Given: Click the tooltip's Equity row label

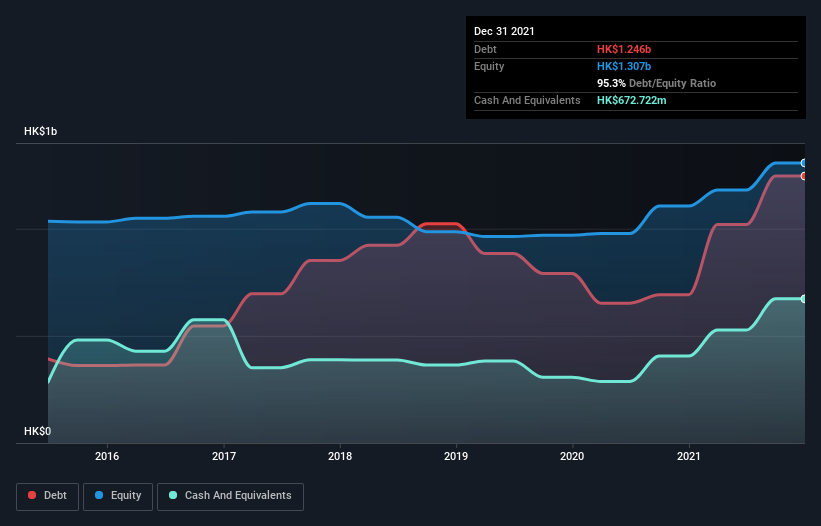Looking at the screenshot, I should tap(489, 66).
